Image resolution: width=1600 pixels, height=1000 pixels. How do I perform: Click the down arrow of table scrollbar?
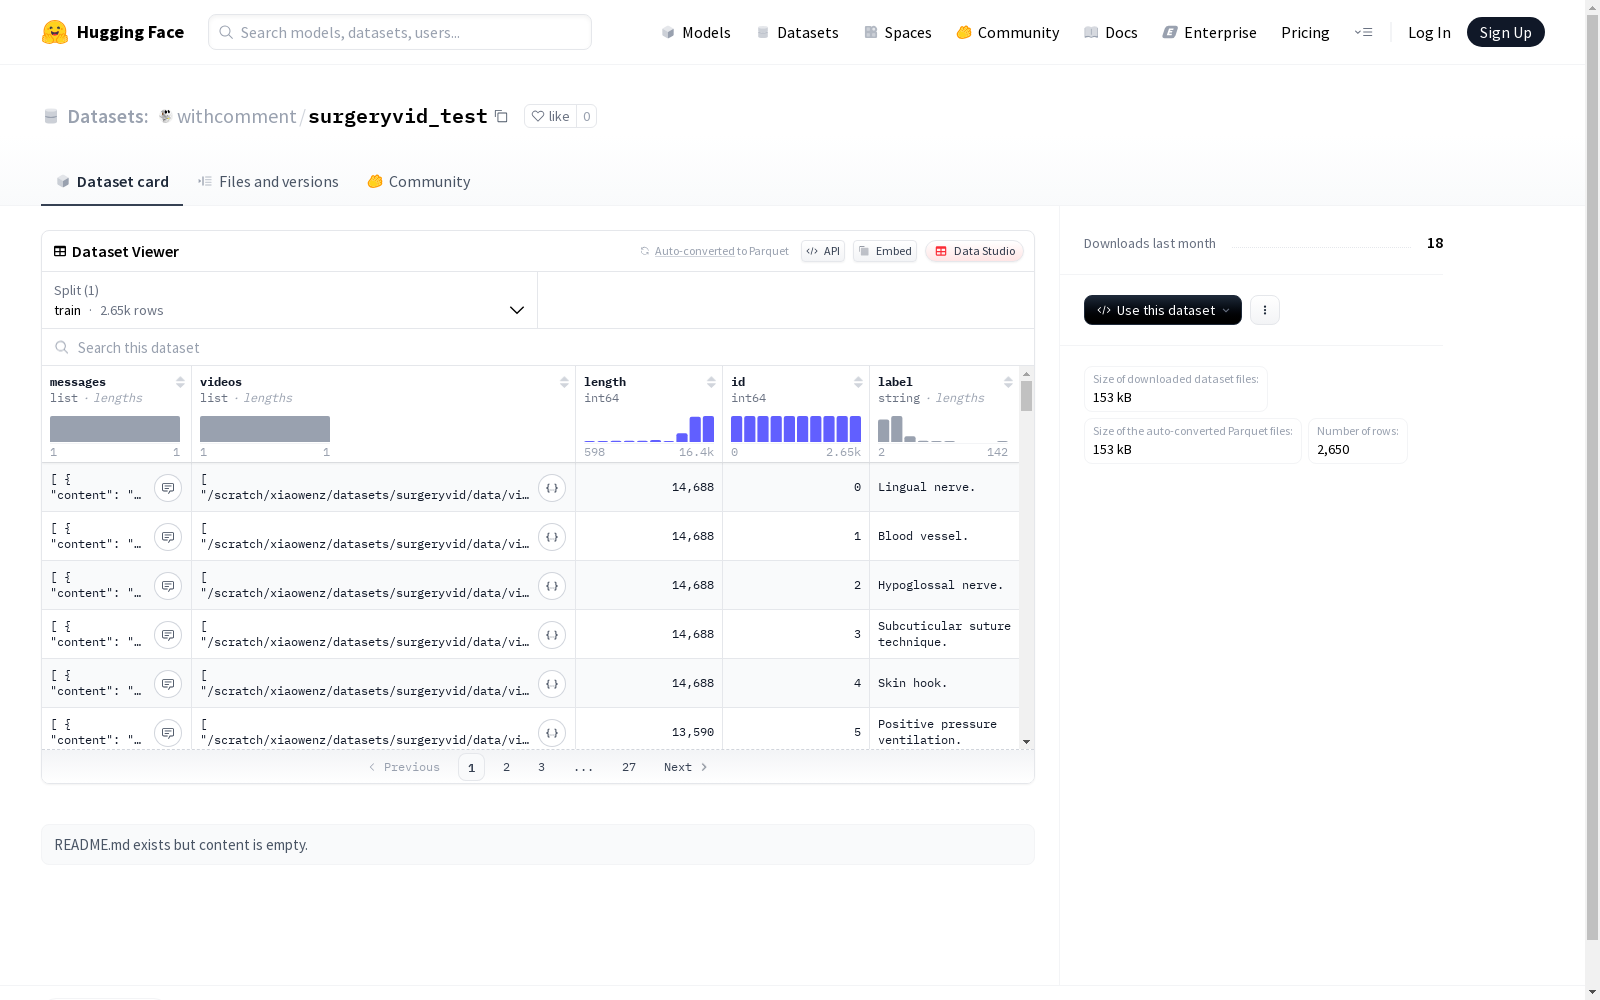1026,742
